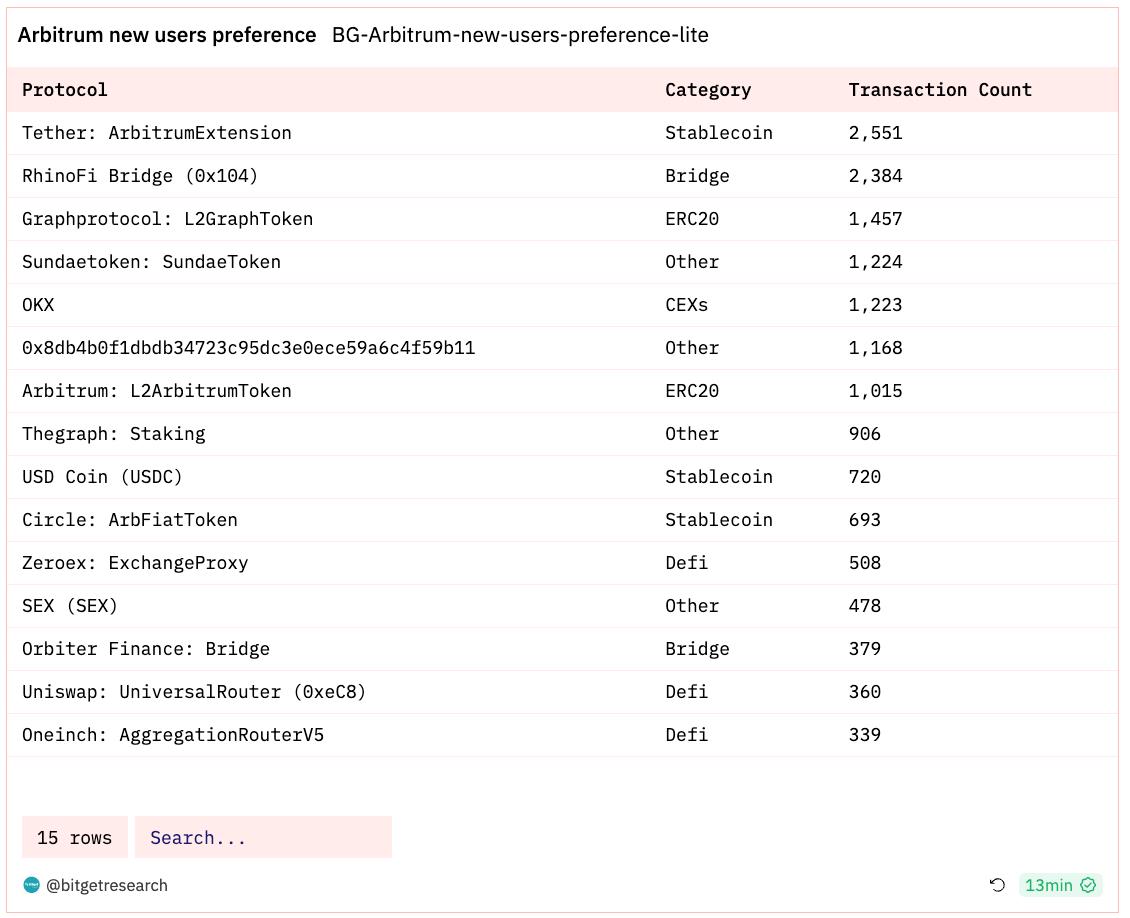1130x918 pixels.
Task: Select Circle: ArbFiatToken cell
Action: (x=130, y=520)
